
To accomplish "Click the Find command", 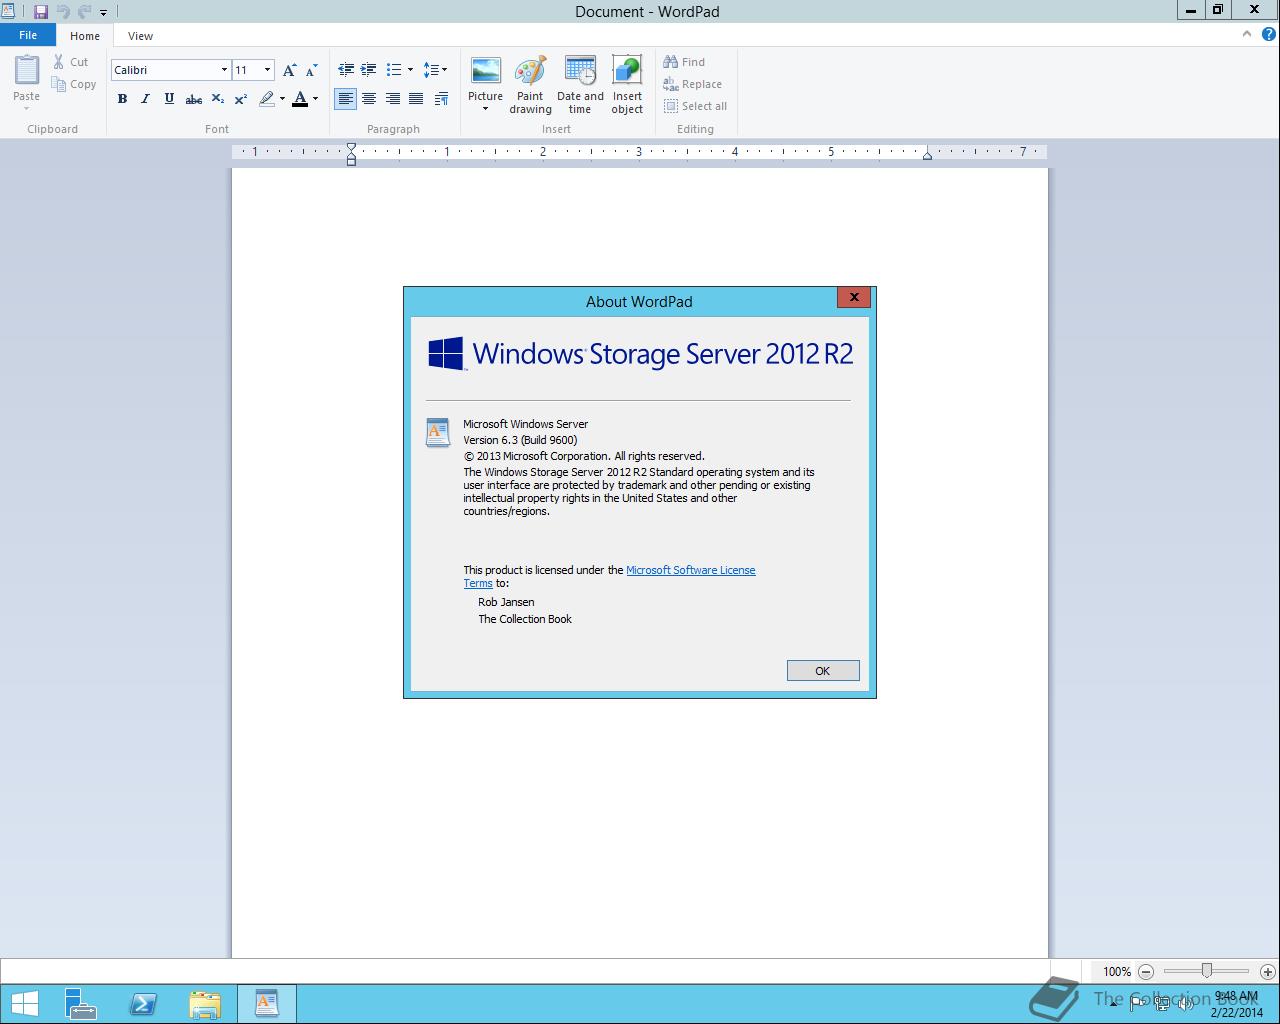I will pyautogui.click(x=684, y=62).
